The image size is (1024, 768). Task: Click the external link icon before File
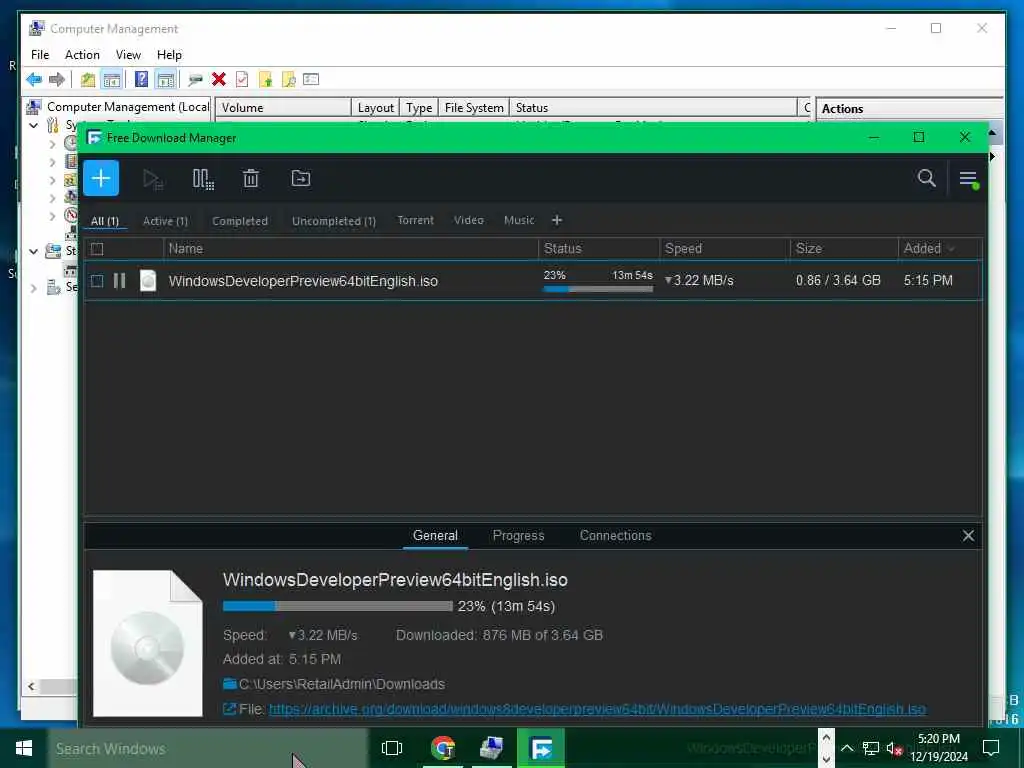click(x=229, y=709)
